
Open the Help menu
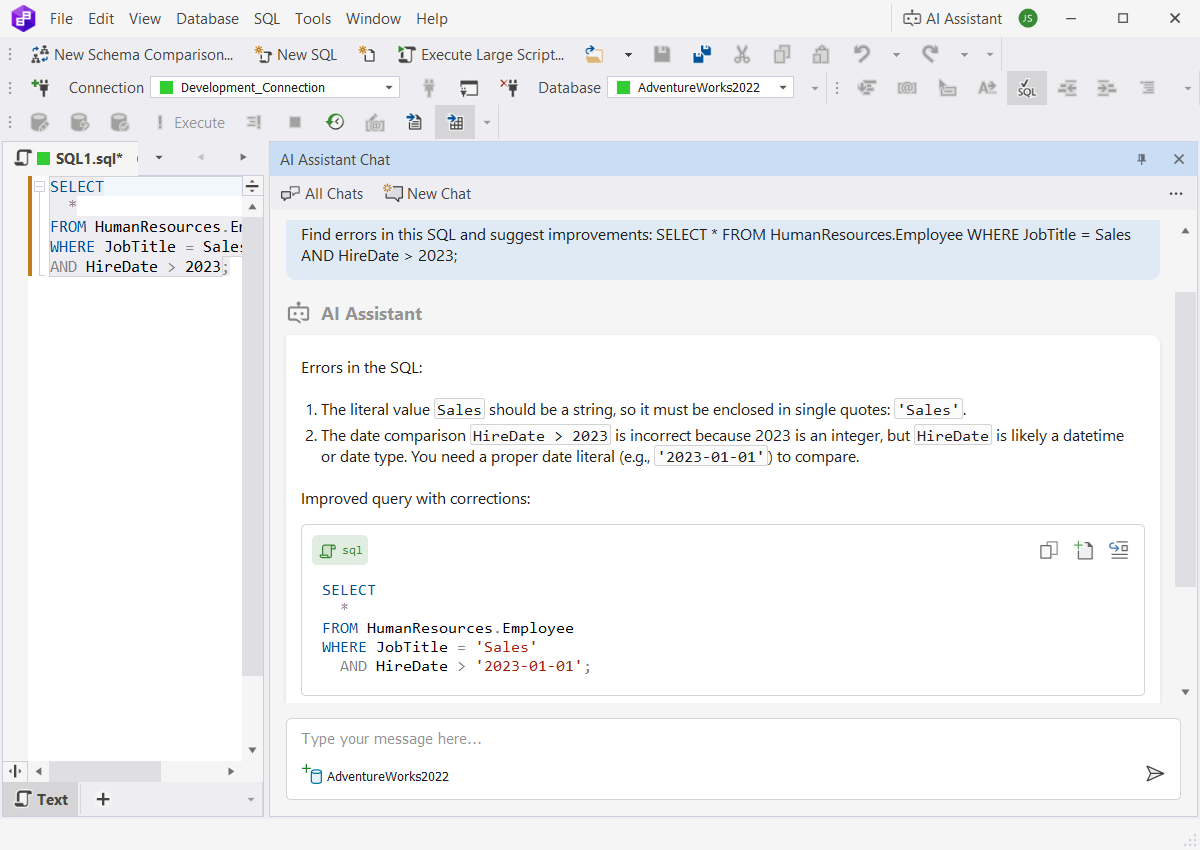(432, 18)
